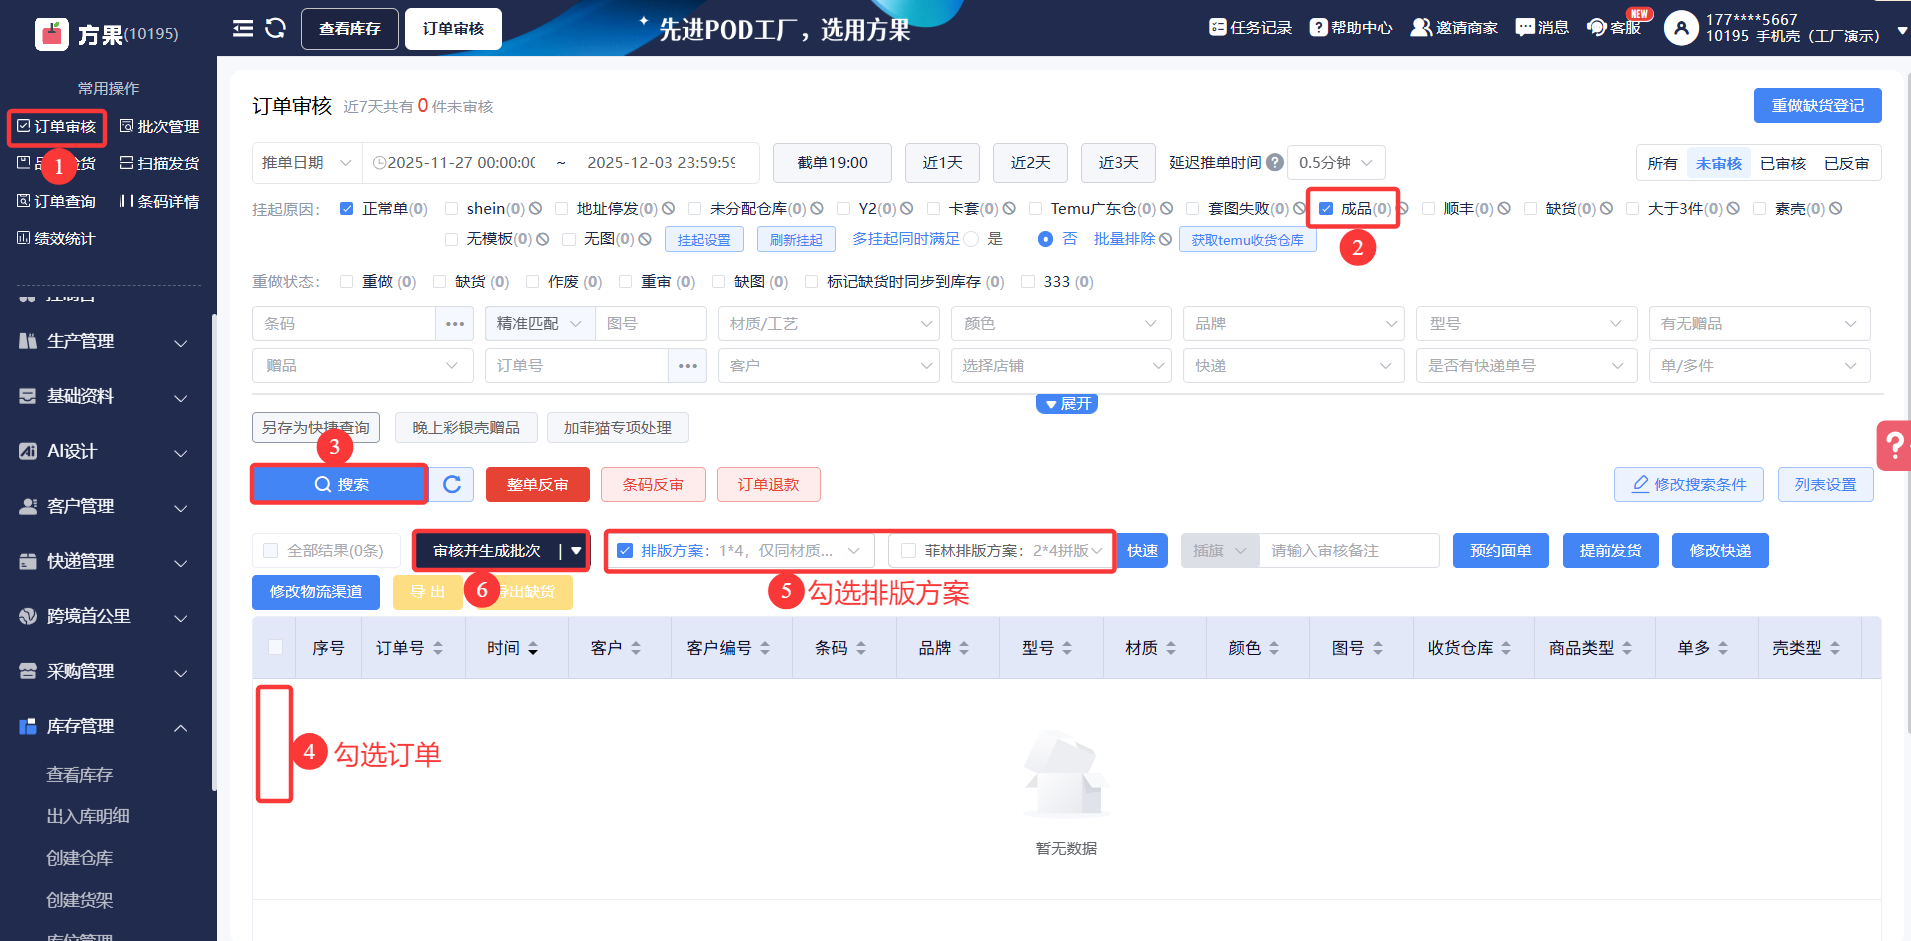Toggle the shein(0) checkbox
Screen dimensions: 1911x941
coord(452,209)
